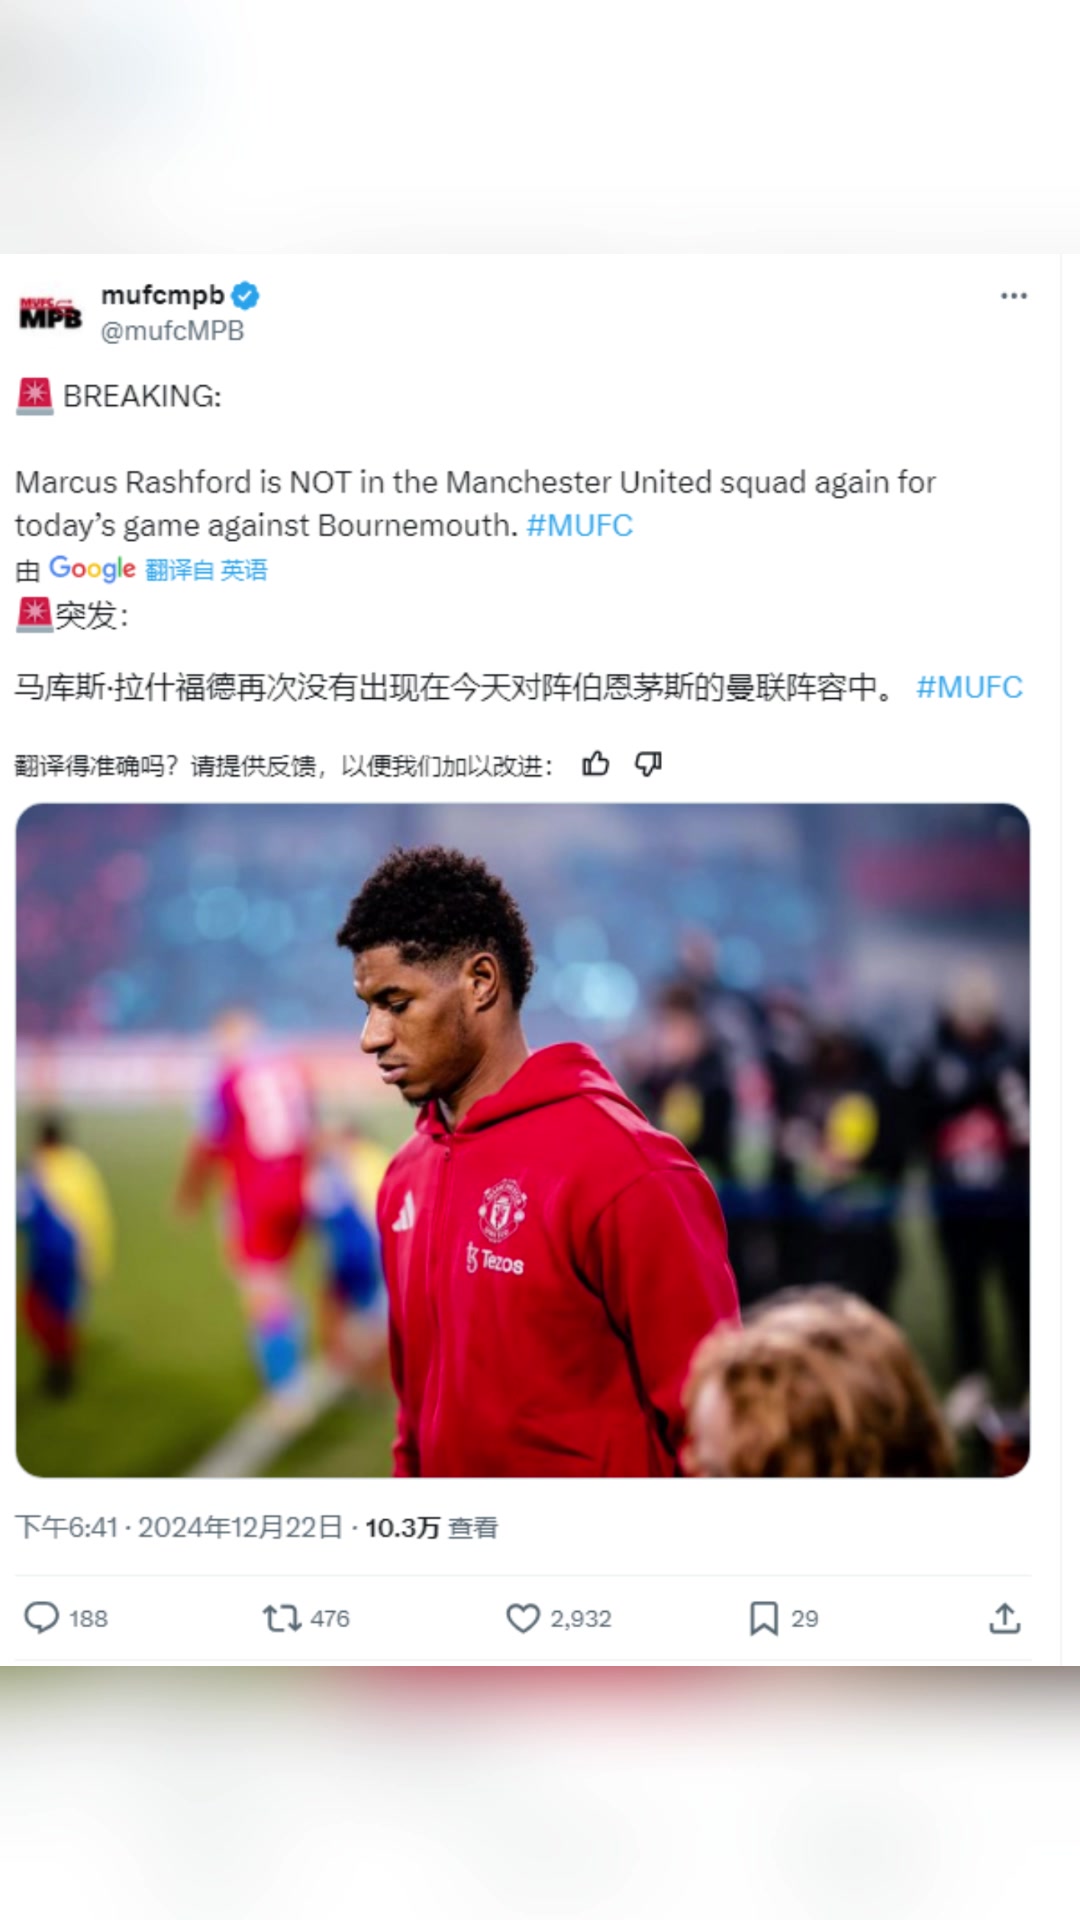The height and width of the screenshot is (1920, 1080).
Task: Open the mufcmpb display name
Action: click(x=163, y=295)
